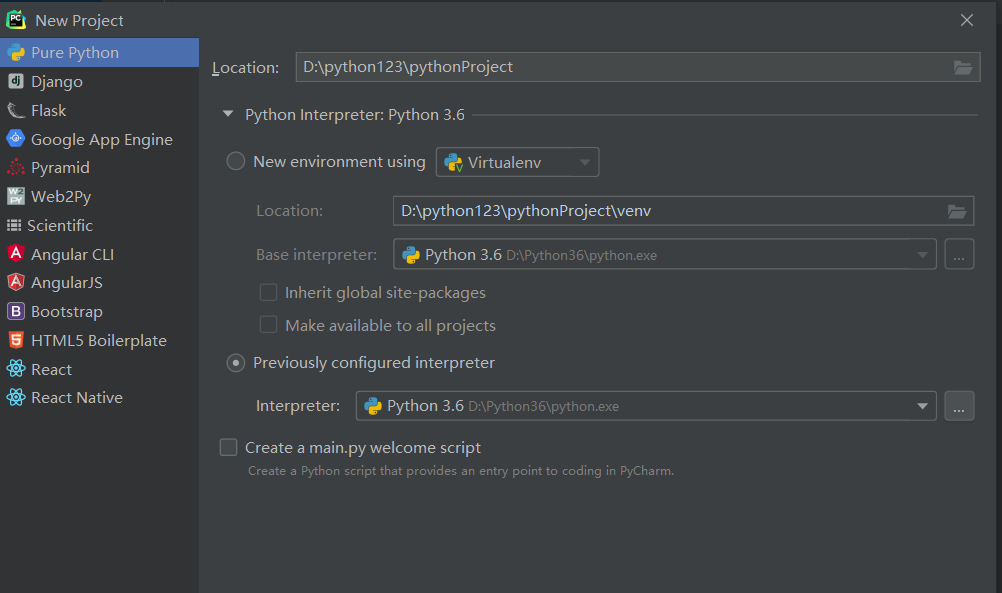Open the Interpreter Python 3.6 dropdown
This screenshot has height=593, width=1002.
(x=645, y=406)
